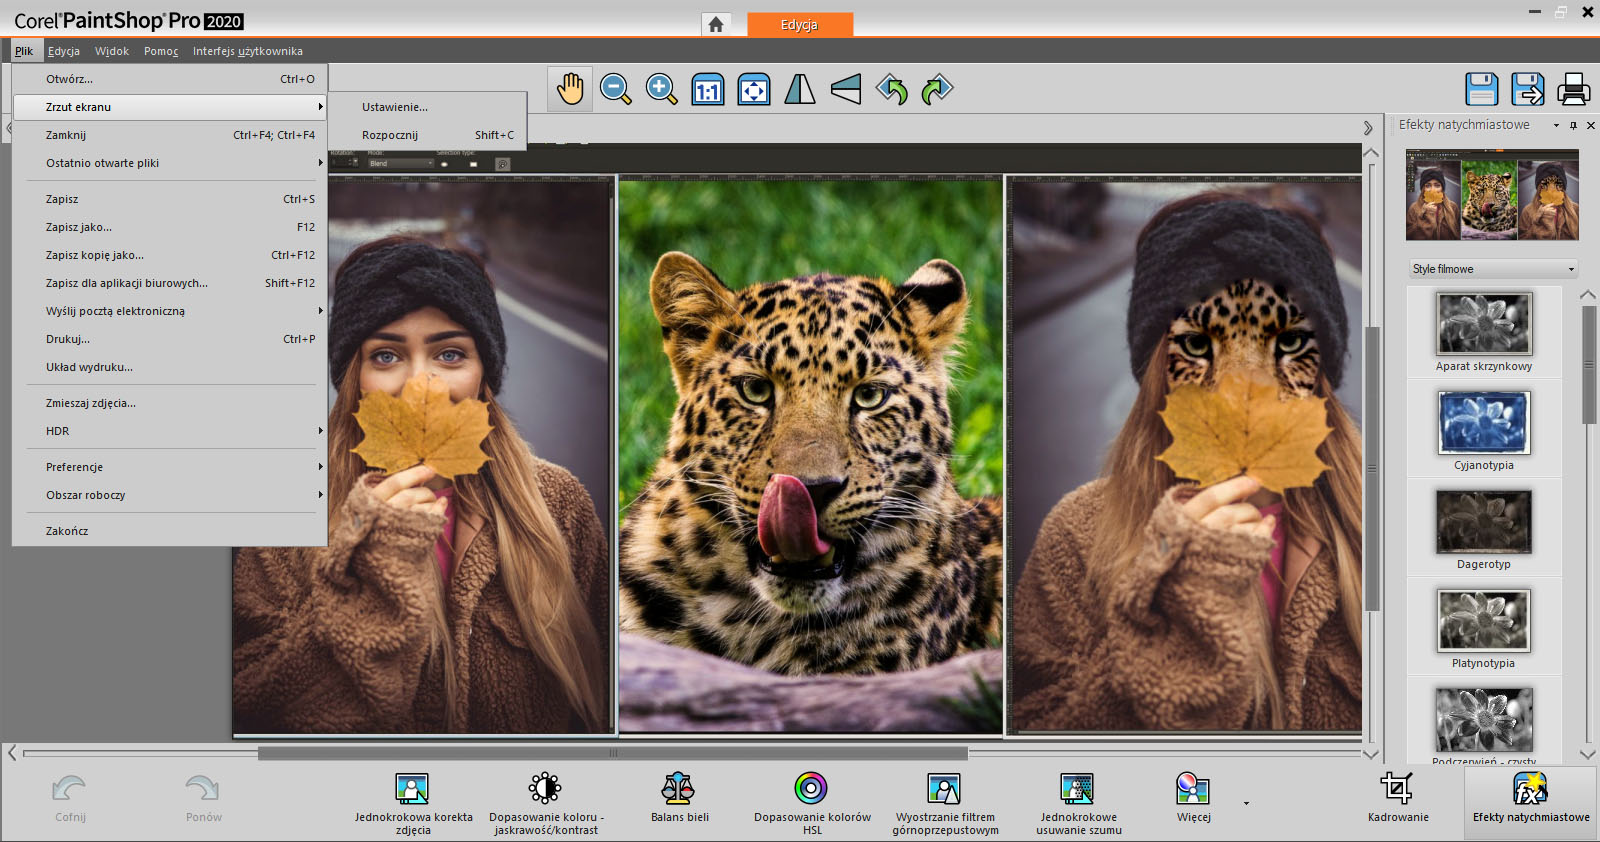
Task: Close the Efekty natychmiastowe panel
Action: [1591, 125]
